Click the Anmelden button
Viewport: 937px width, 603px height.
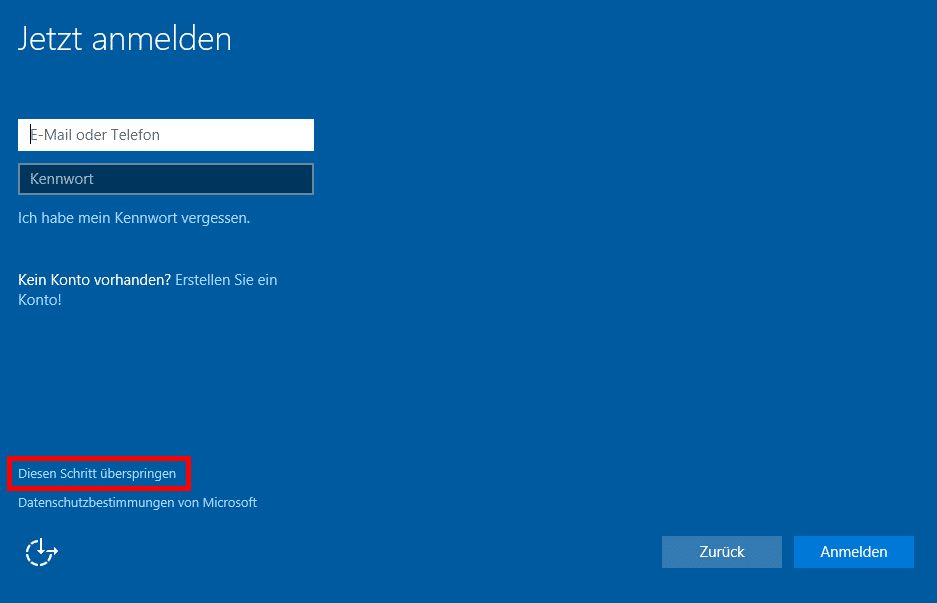pyautogui.click(x=853, y=552)
